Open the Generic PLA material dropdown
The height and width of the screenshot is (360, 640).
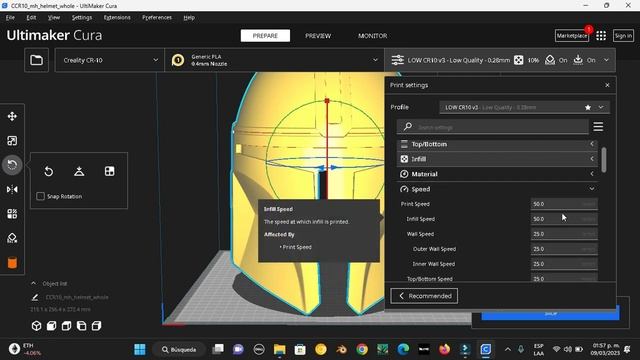point(274,60)
